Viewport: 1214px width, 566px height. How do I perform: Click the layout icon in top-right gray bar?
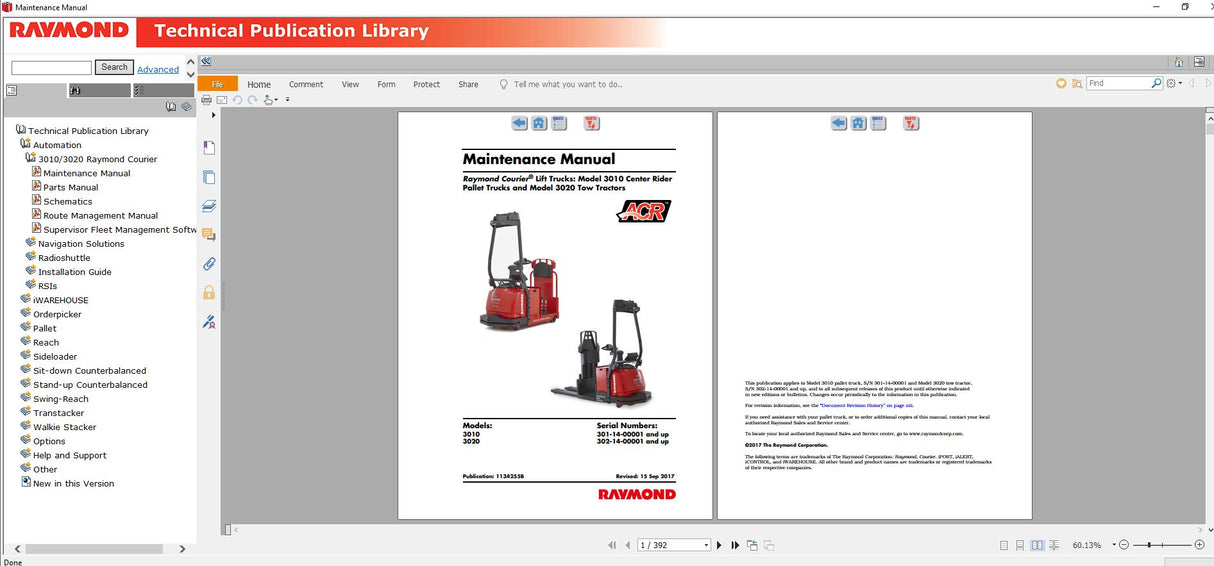pos(1199,62)
